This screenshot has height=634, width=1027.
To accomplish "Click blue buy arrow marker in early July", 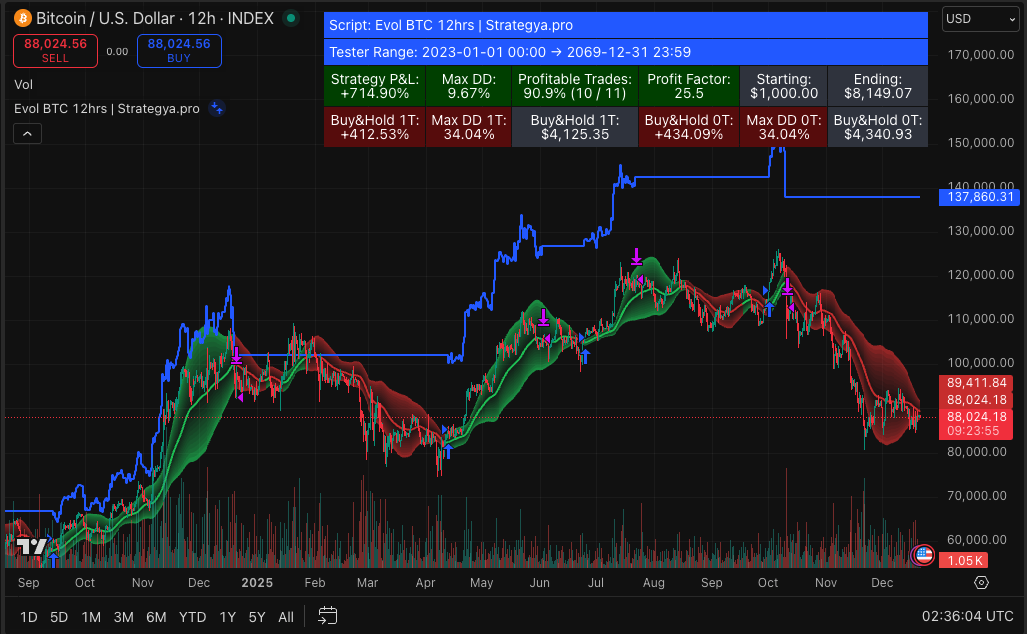I will (x=586, y=356).
